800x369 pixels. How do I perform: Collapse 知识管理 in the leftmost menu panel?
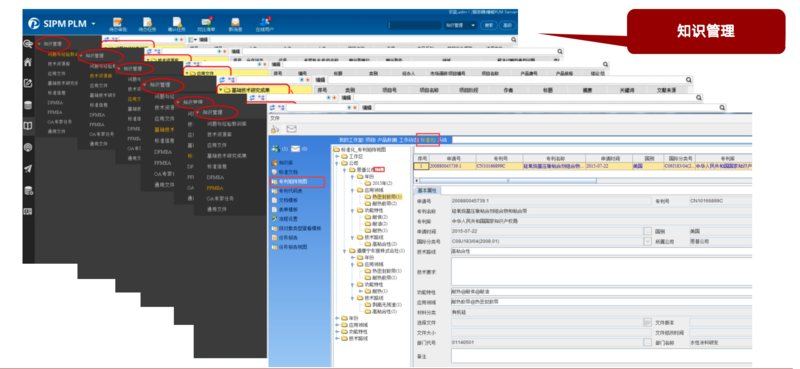39,44
